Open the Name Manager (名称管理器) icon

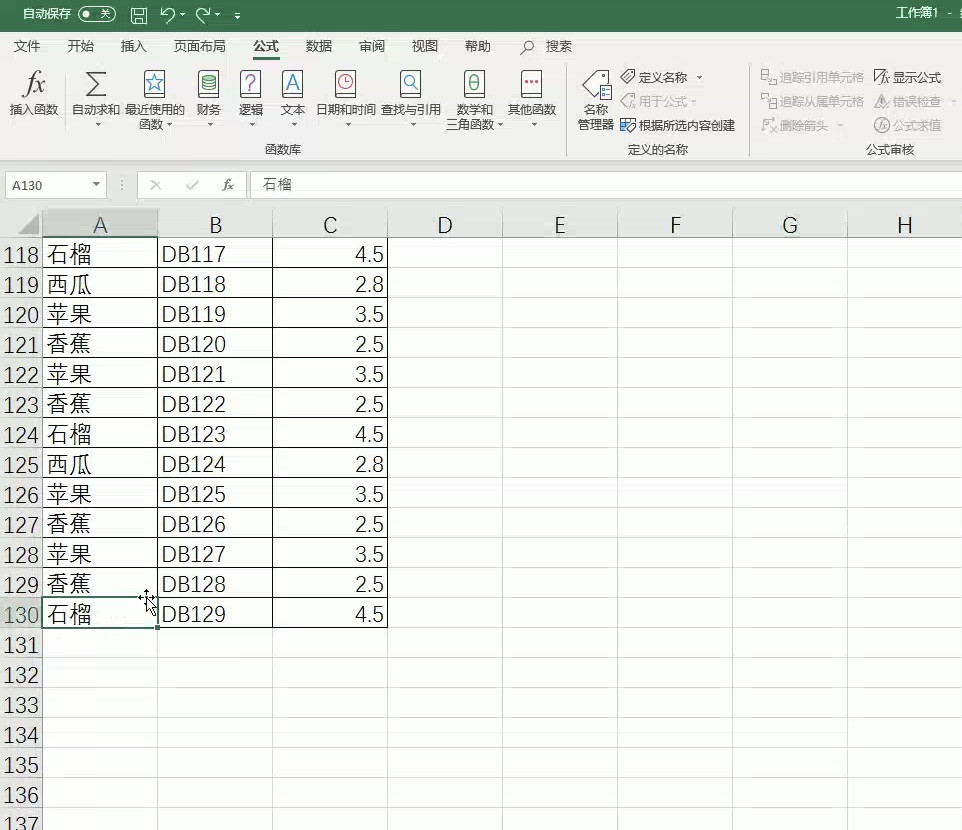(x=596, y=88)
